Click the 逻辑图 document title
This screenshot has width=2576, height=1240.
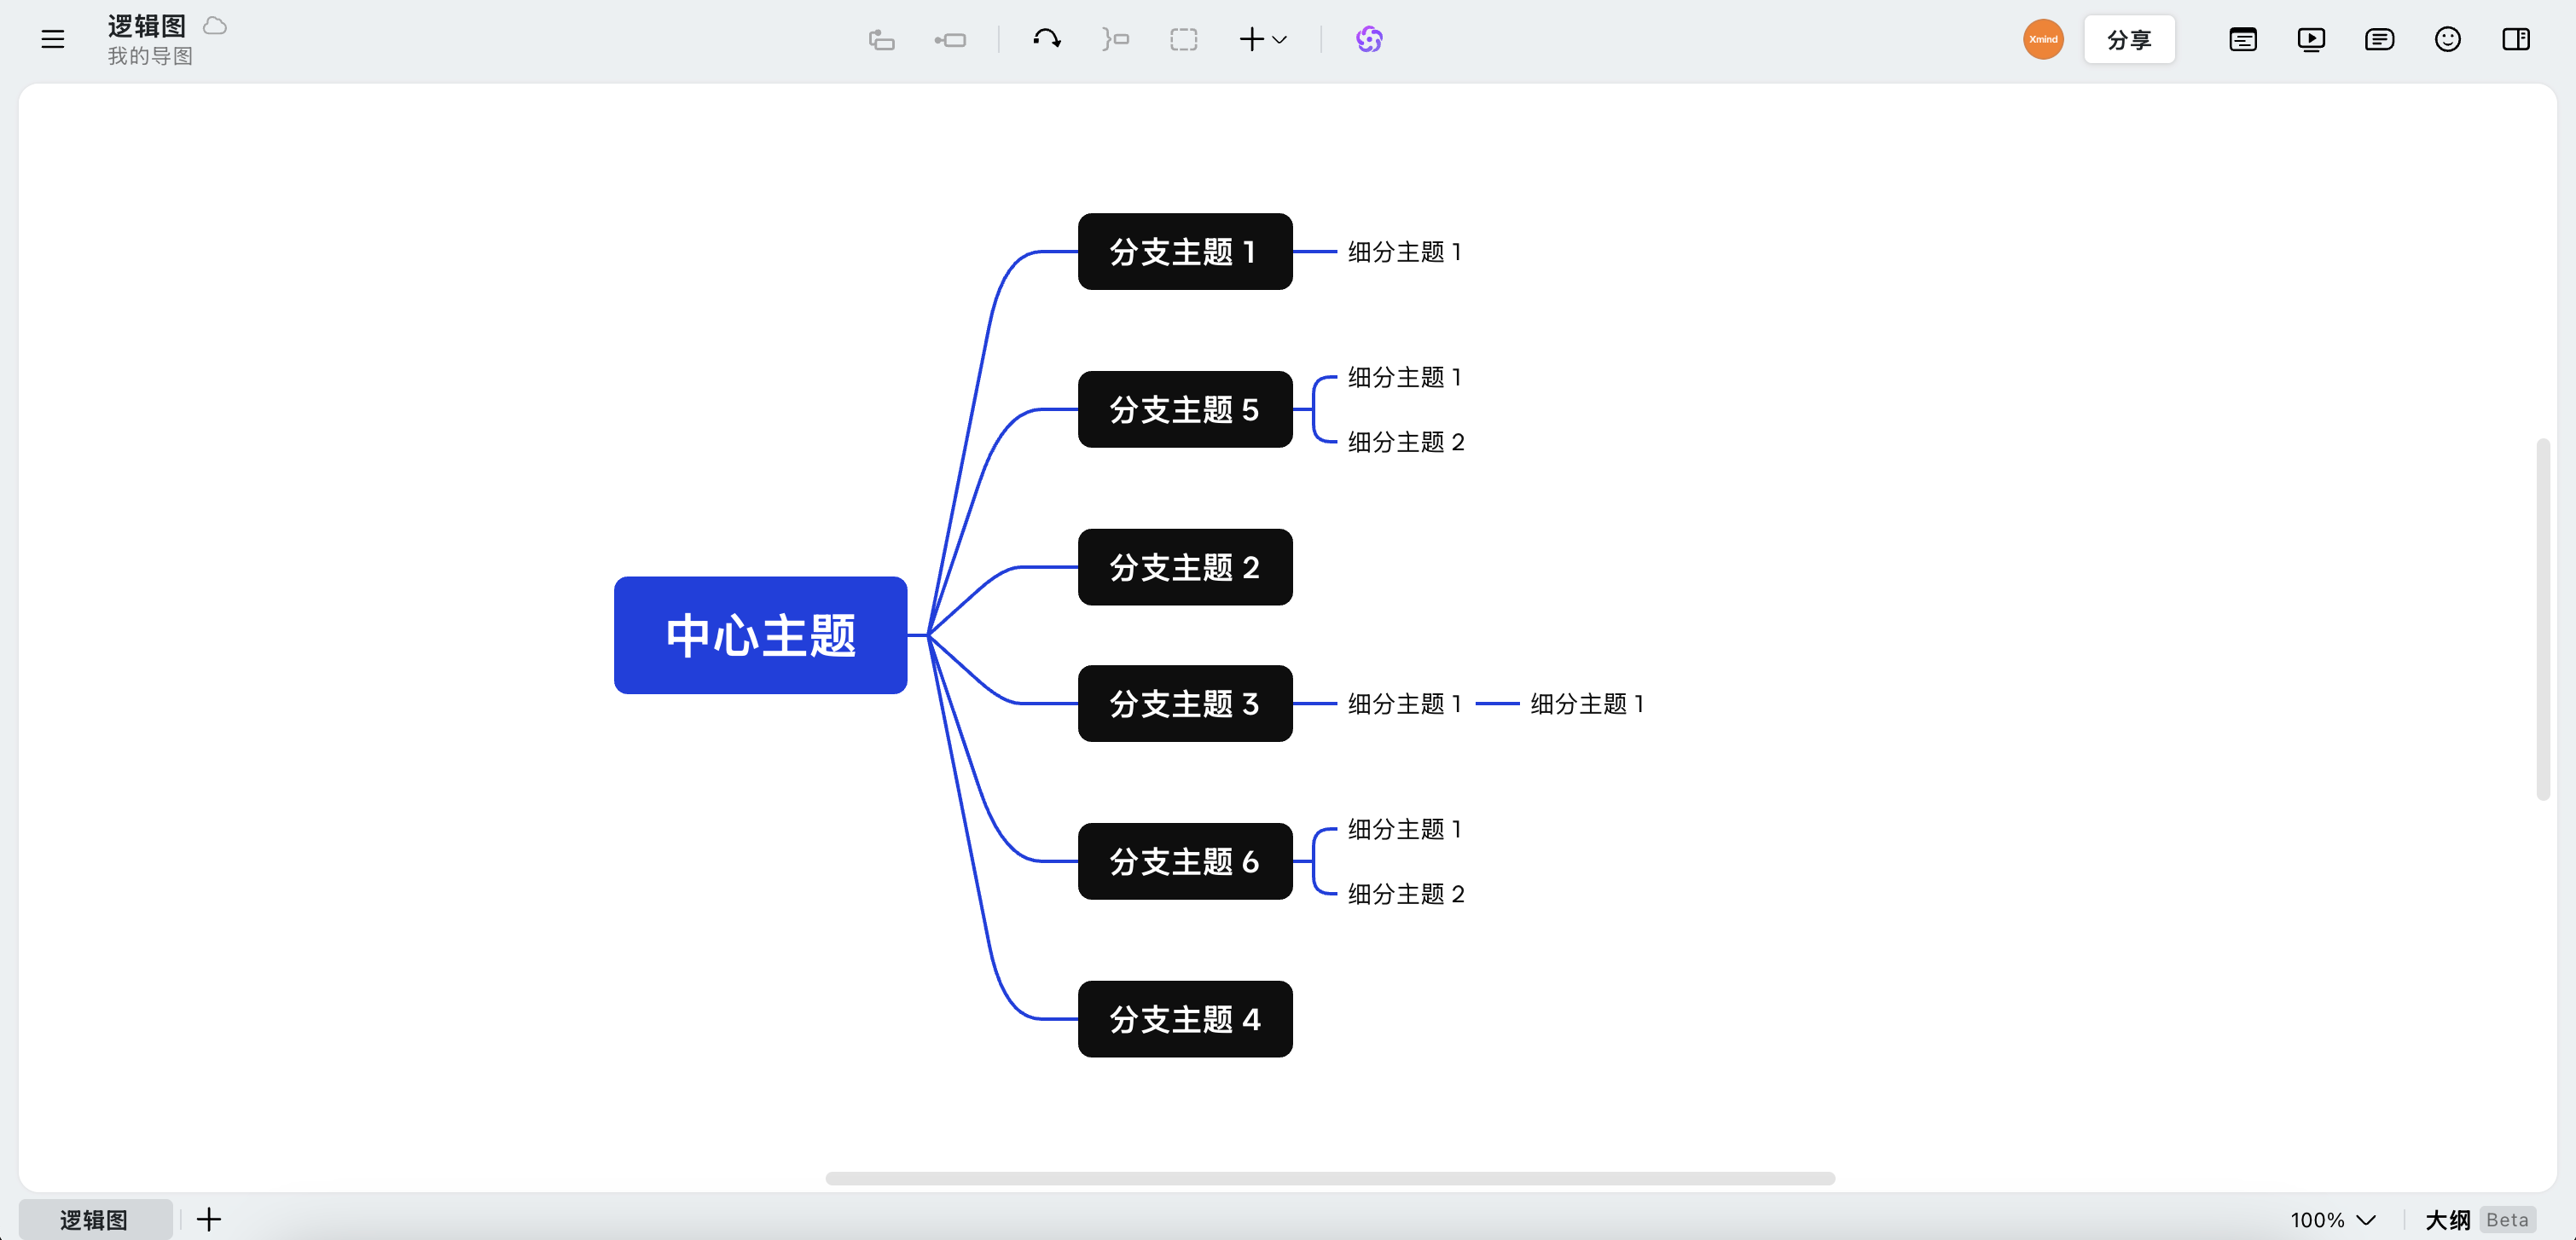point(147,26)
